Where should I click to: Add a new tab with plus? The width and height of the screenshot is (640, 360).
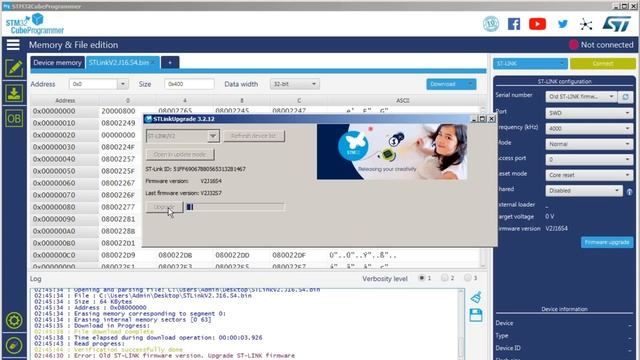tap(170, 62)
